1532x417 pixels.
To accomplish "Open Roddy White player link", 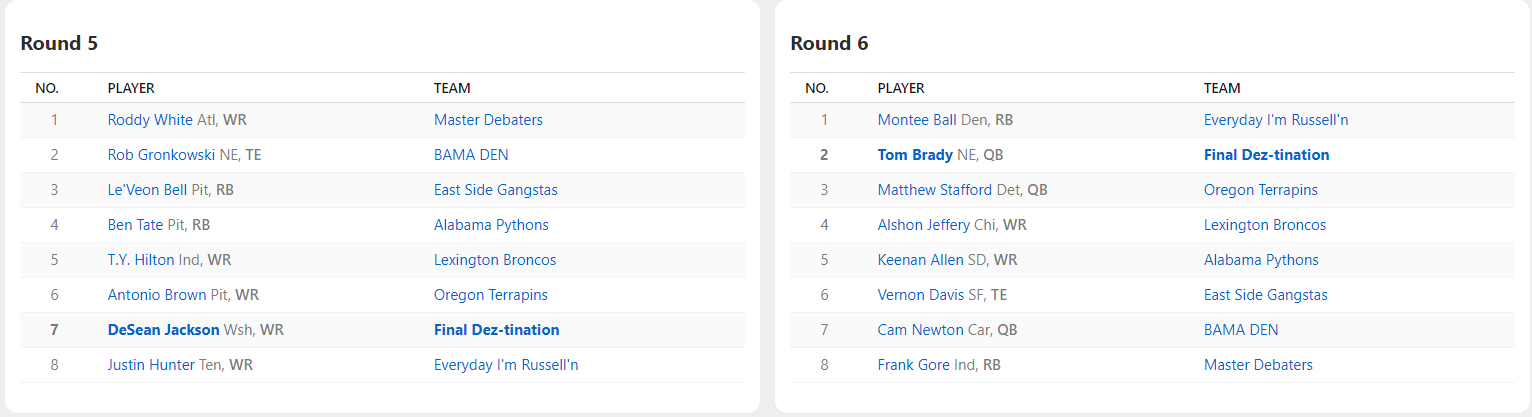I will (150, 120).
